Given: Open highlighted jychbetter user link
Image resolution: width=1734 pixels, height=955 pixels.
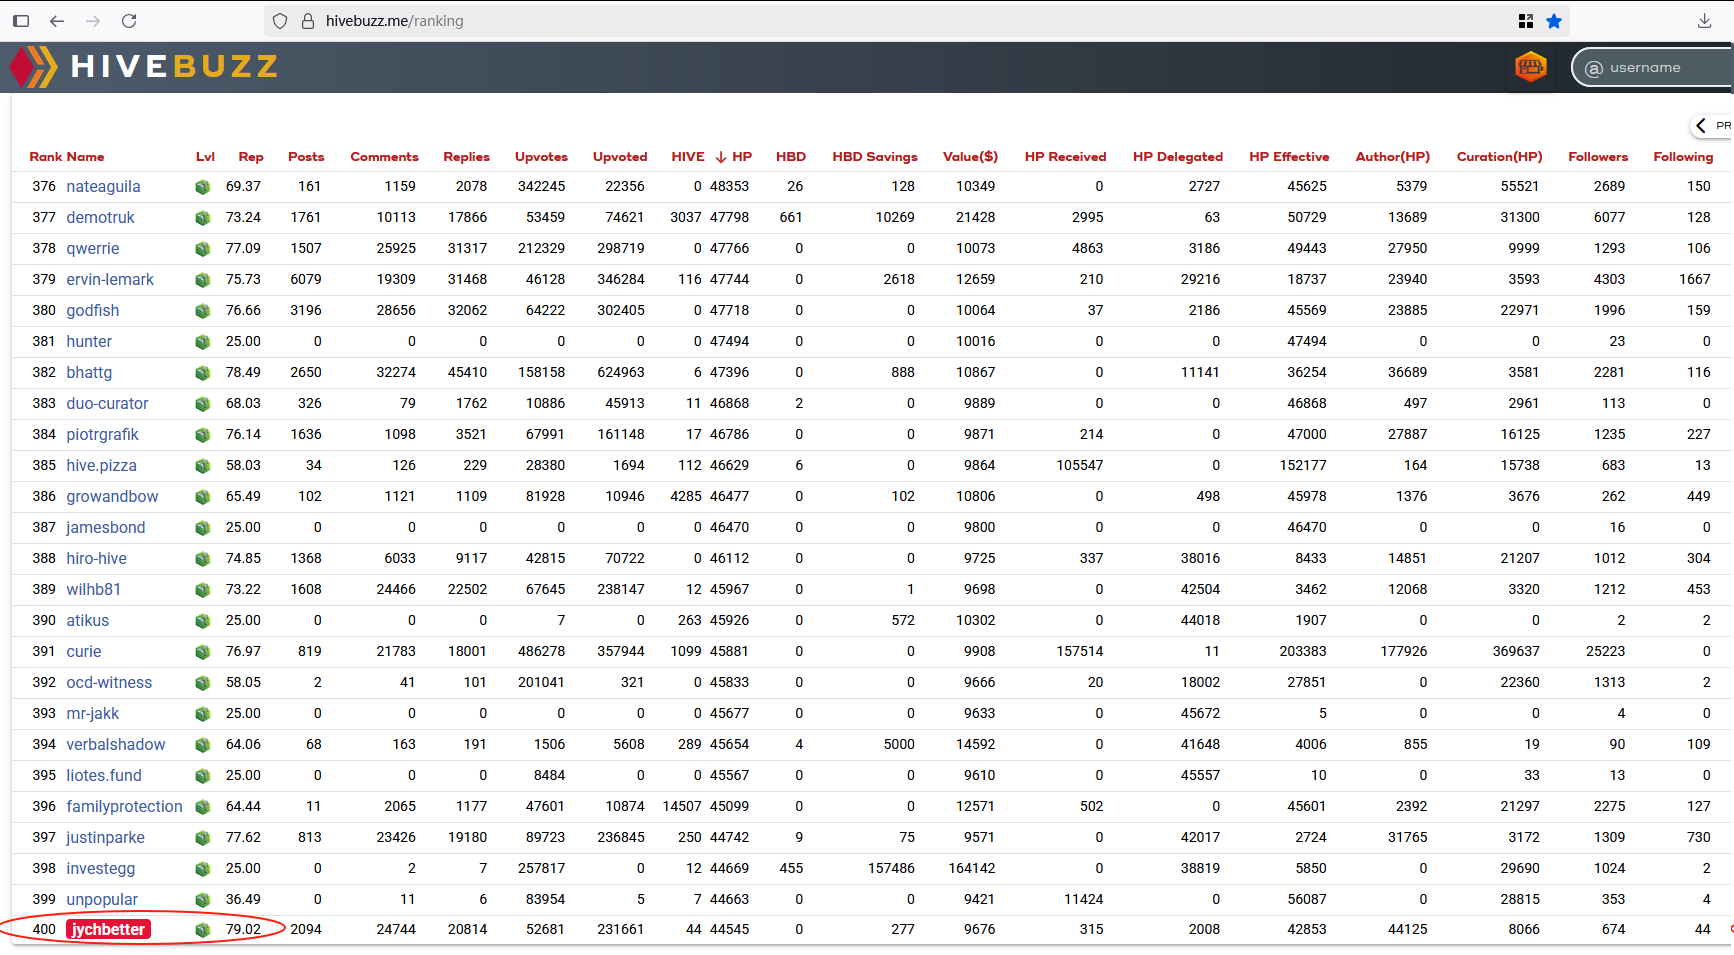Looking at the screenshot, I should [108, 929].
